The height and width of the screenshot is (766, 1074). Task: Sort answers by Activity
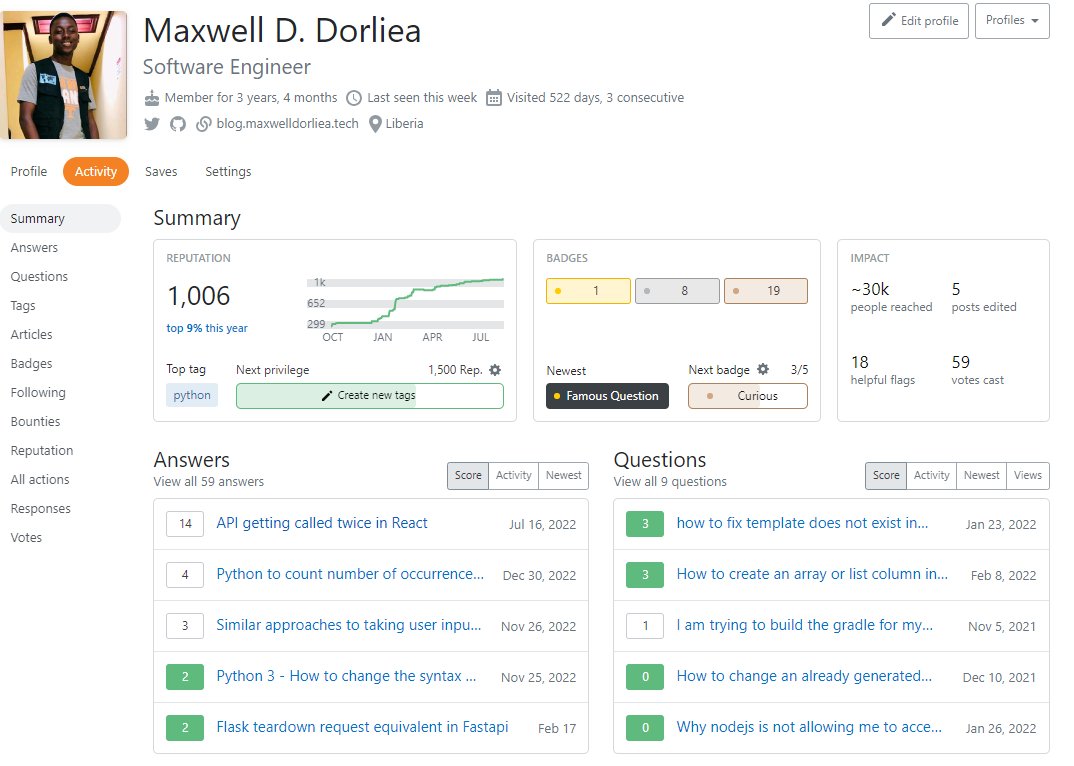point(513,476)
